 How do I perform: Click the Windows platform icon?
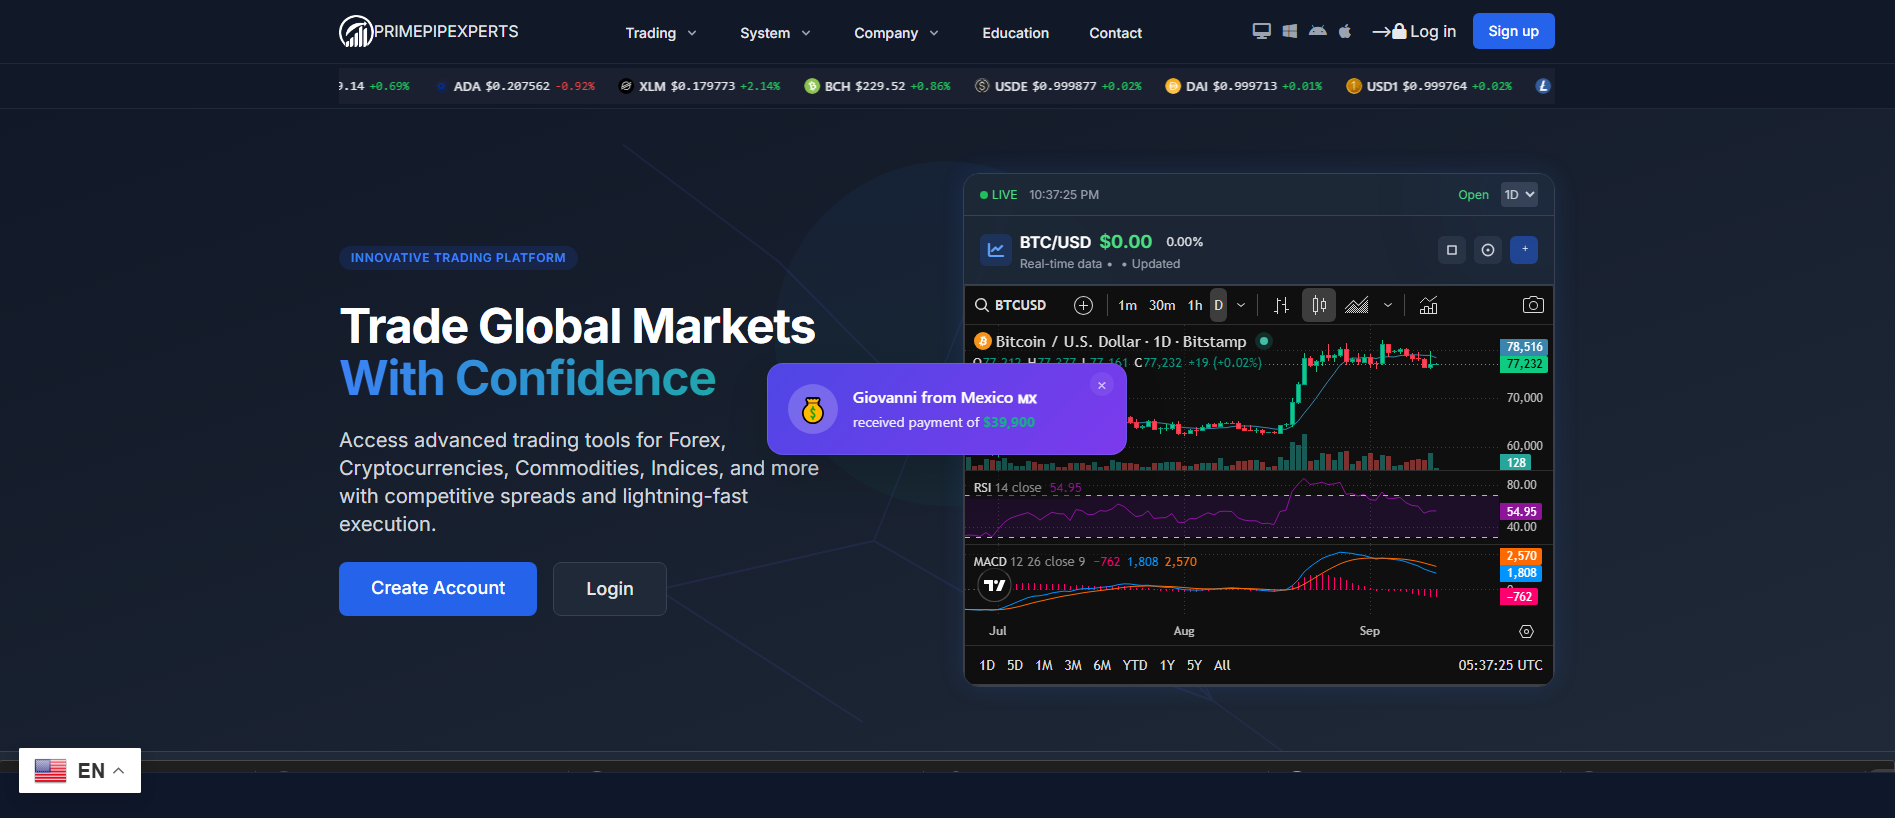pyautogui.click(x=1290, y=31)
